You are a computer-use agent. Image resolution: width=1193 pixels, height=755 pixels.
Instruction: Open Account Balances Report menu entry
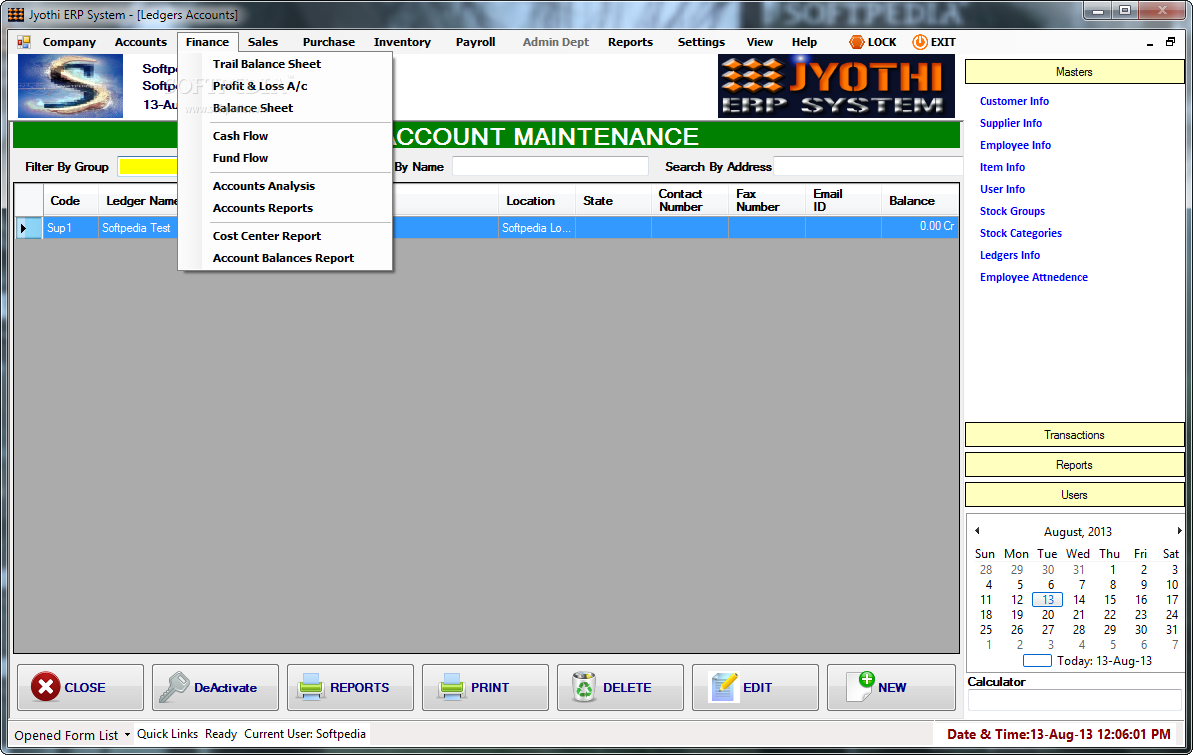[x=285, y=258]
